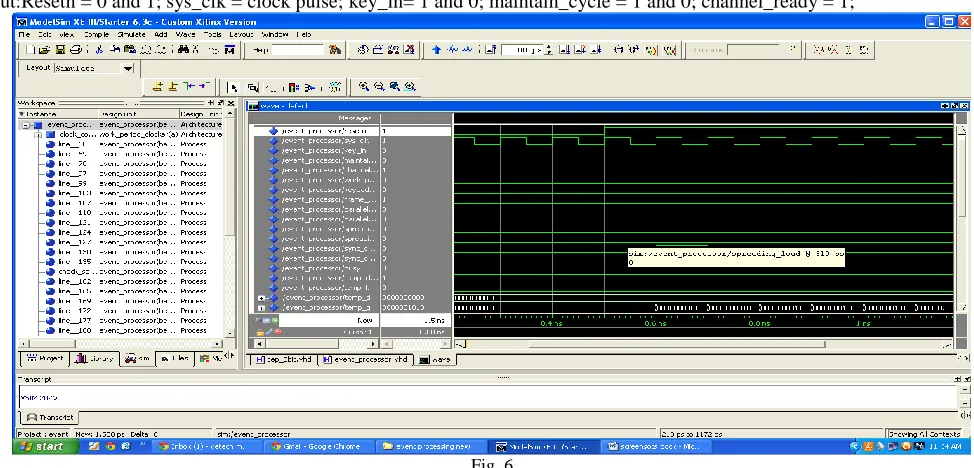Switch to the Project tab in Workspace
This screenshot has width=974, height=468.
click(x=44, y=359)
